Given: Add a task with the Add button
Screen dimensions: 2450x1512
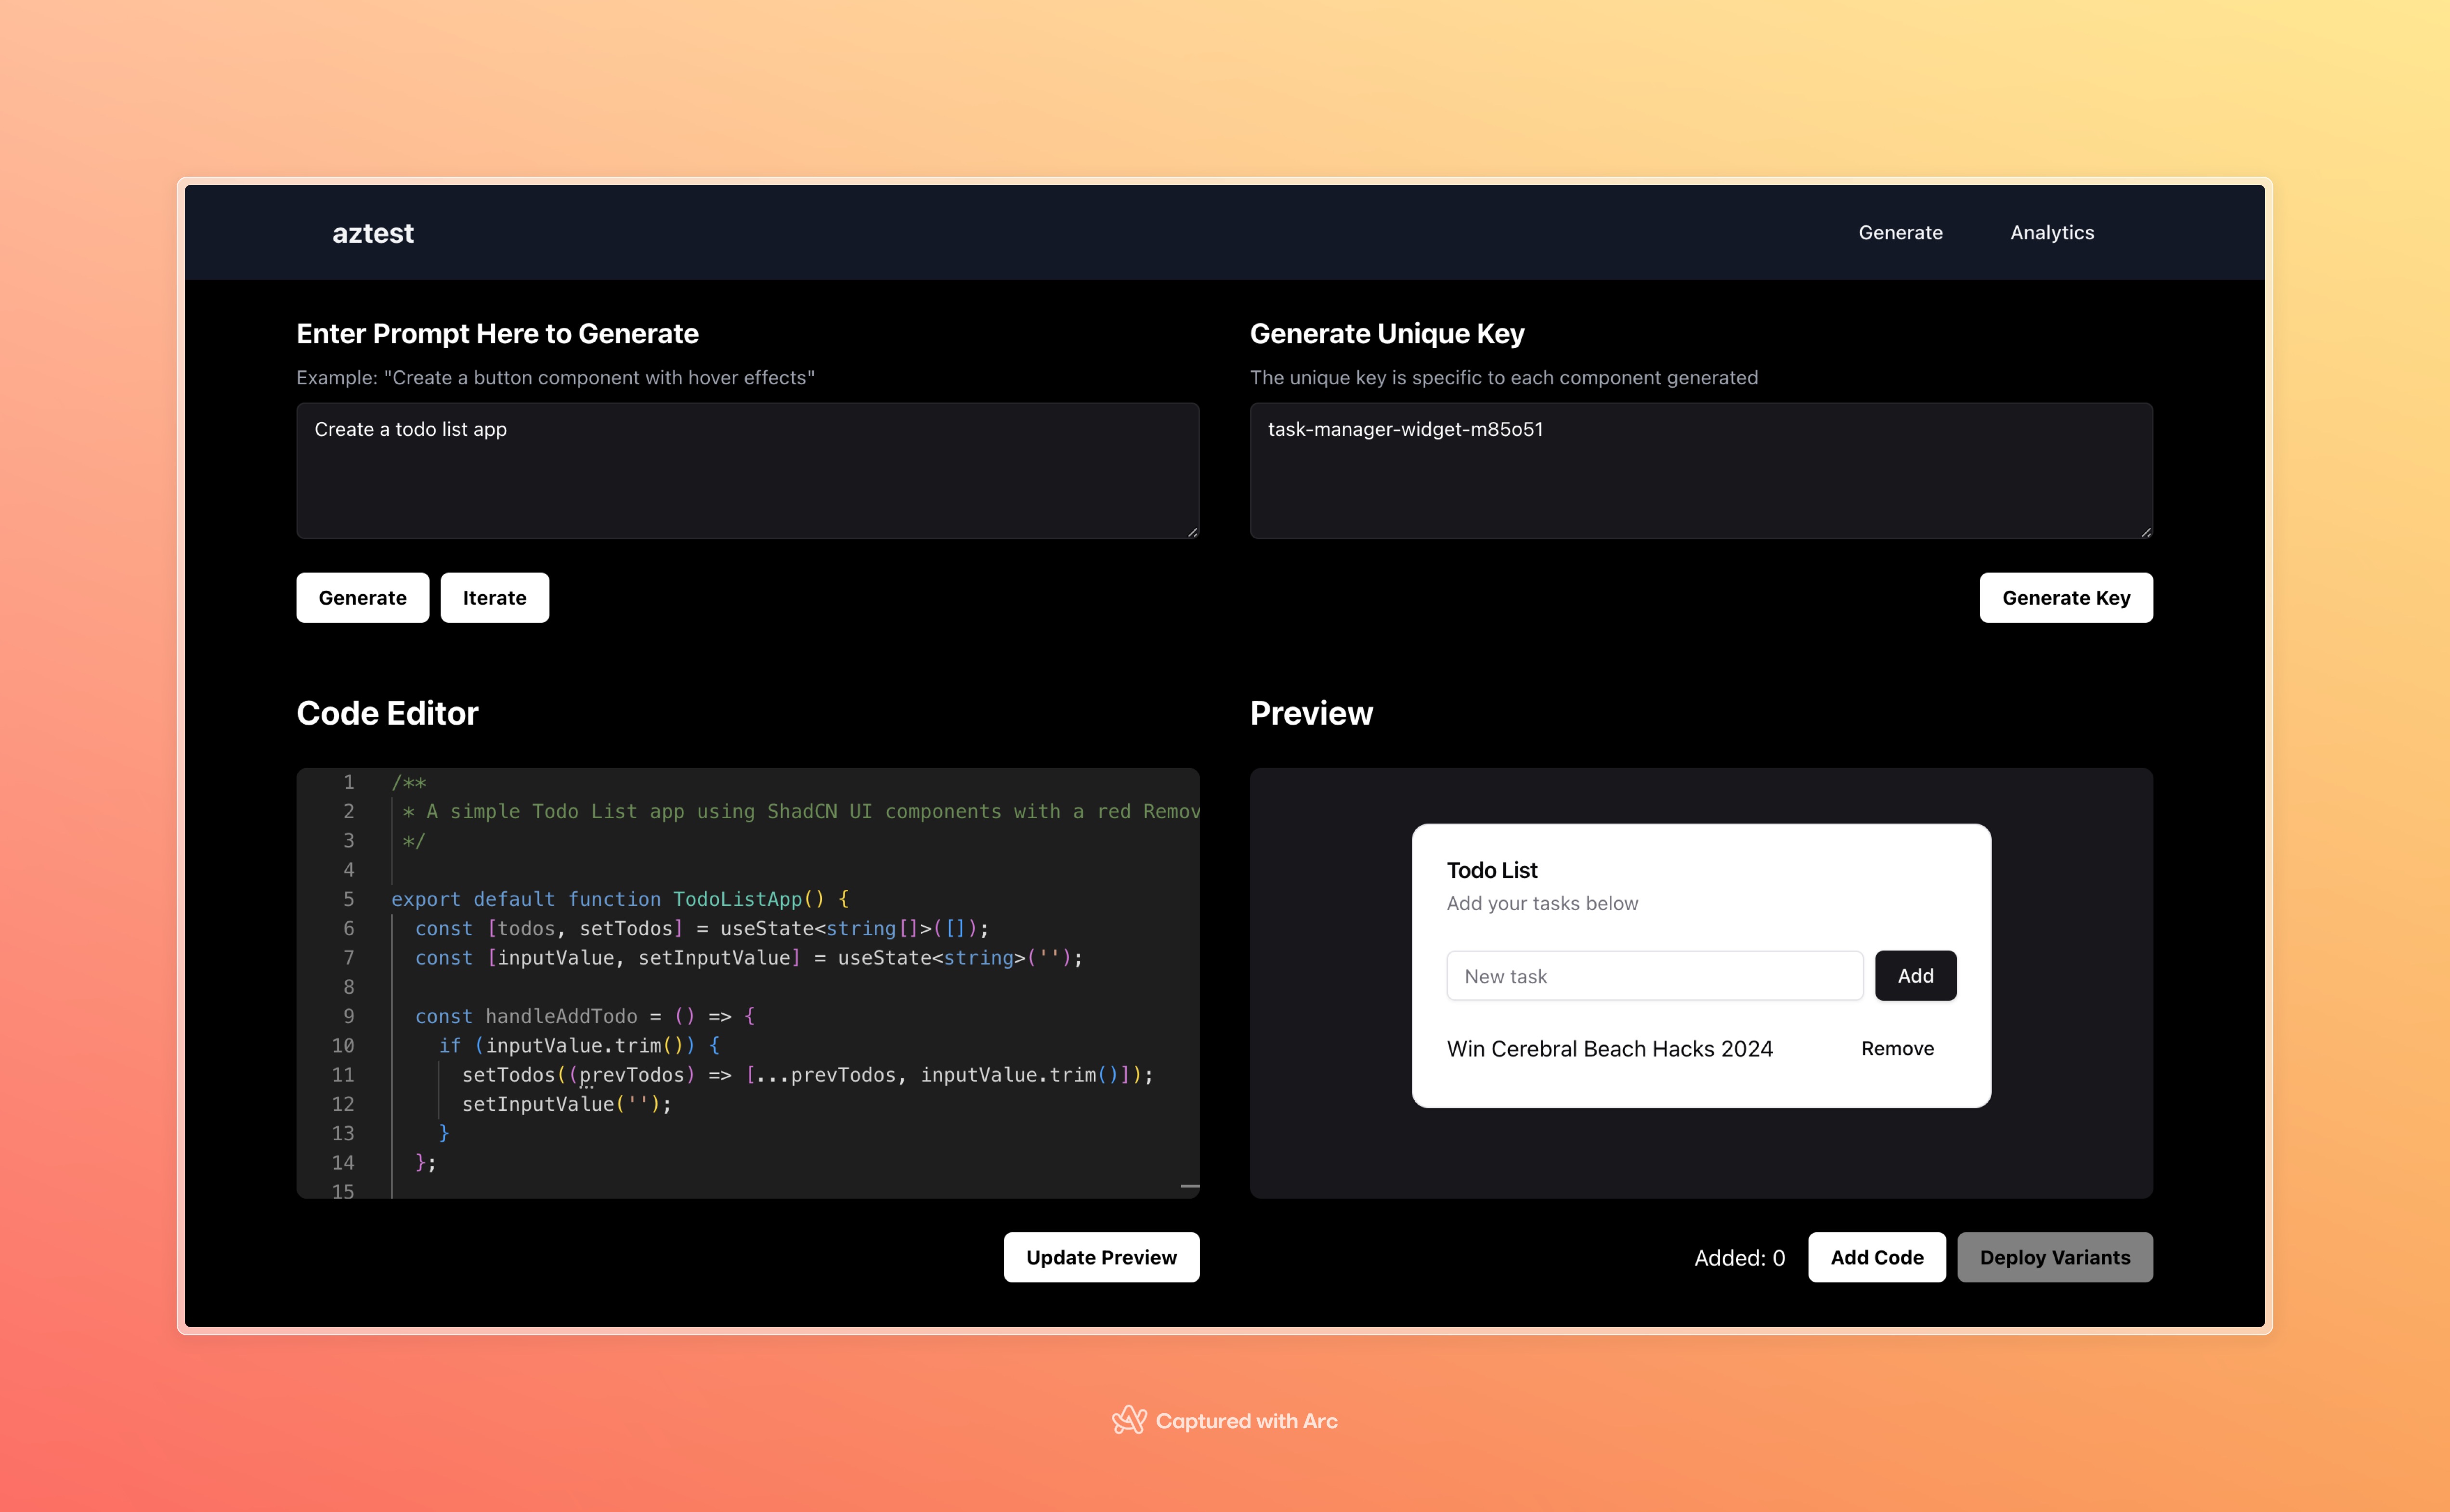Looking at the screenshot, I should click(1914, 975).
